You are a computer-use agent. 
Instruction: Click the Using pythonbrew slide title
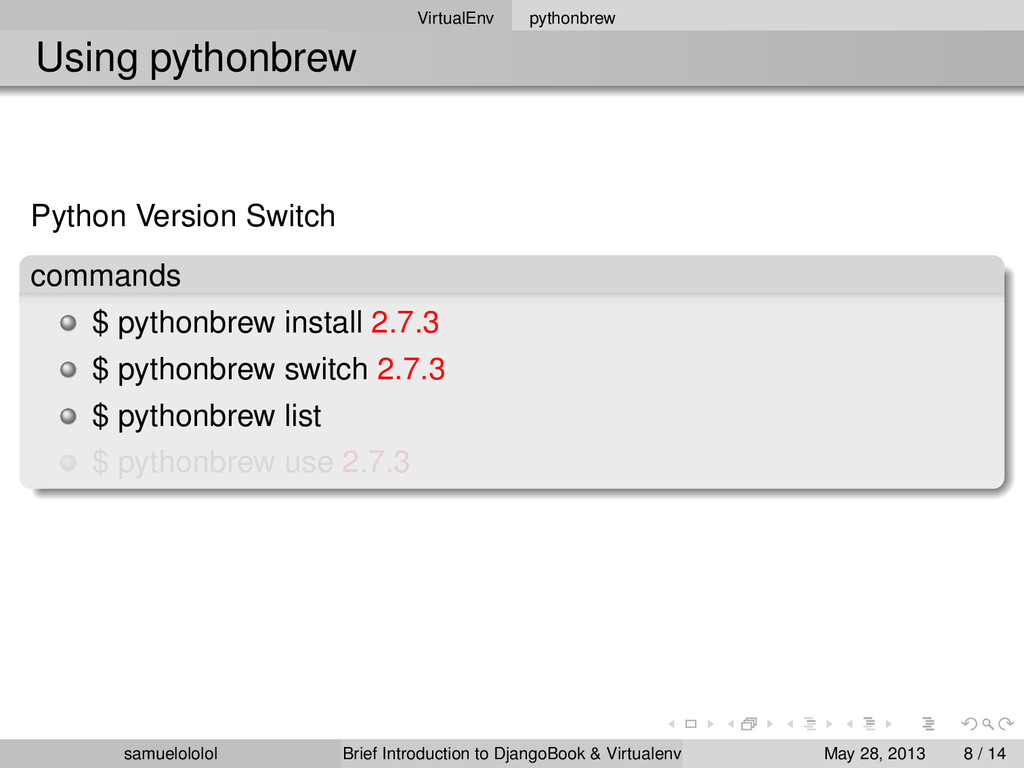click(x=196, y=57)
